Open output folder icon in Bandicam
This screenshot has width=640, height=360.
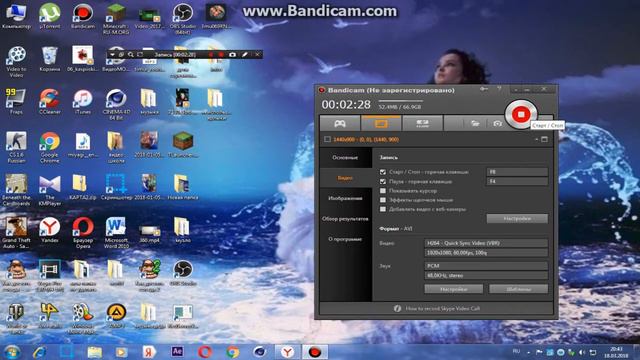[x=475, y=123]
